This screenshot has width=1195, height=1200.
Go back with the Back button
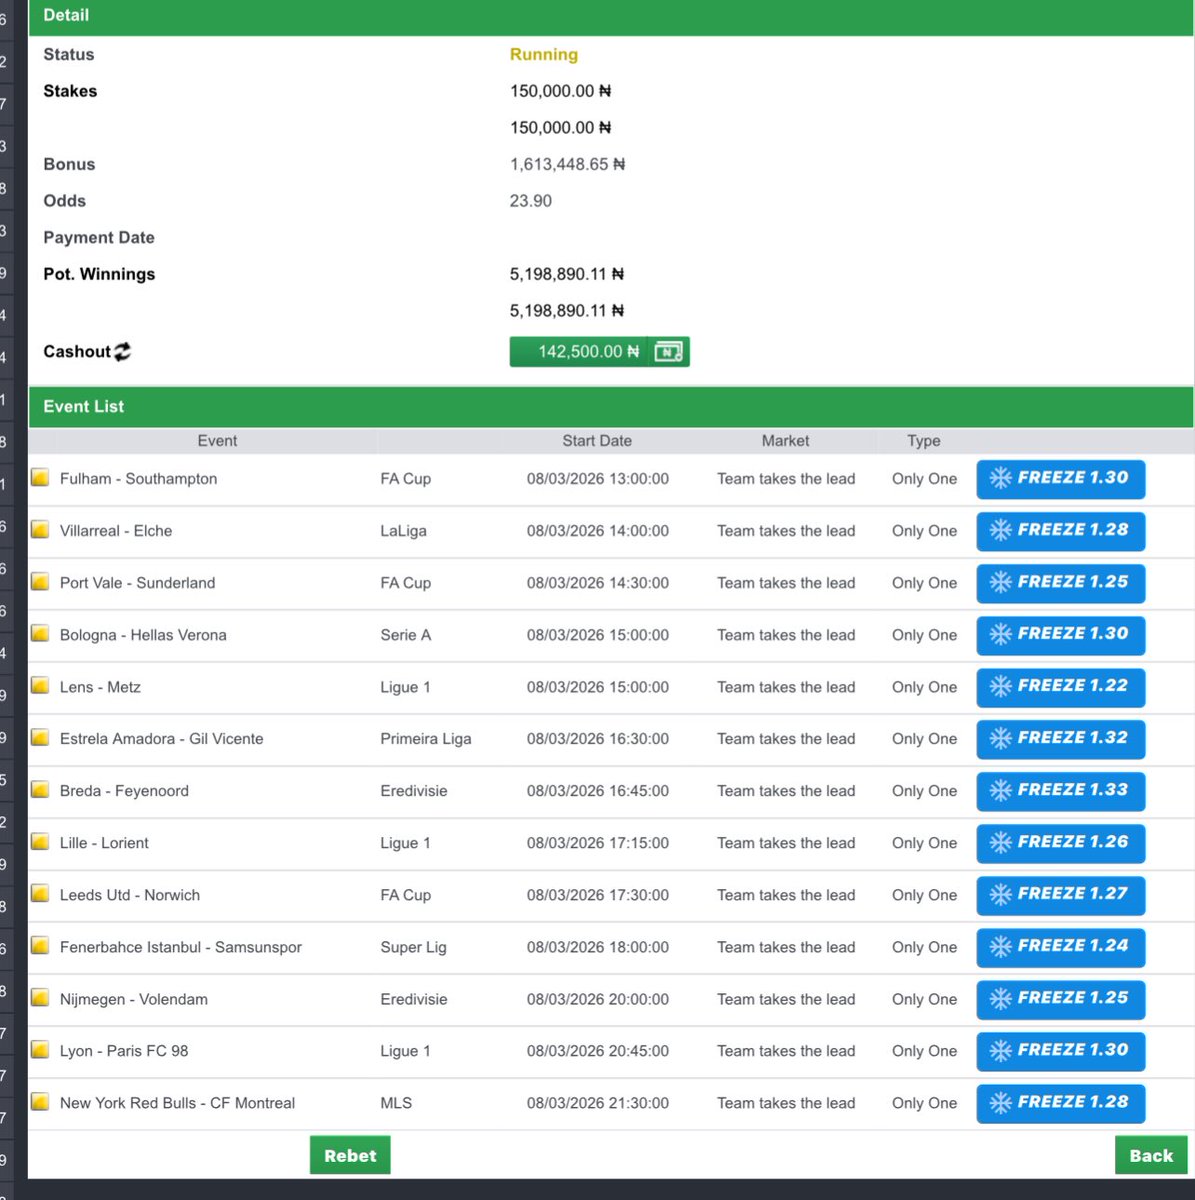click(x=1151, y=1155)
